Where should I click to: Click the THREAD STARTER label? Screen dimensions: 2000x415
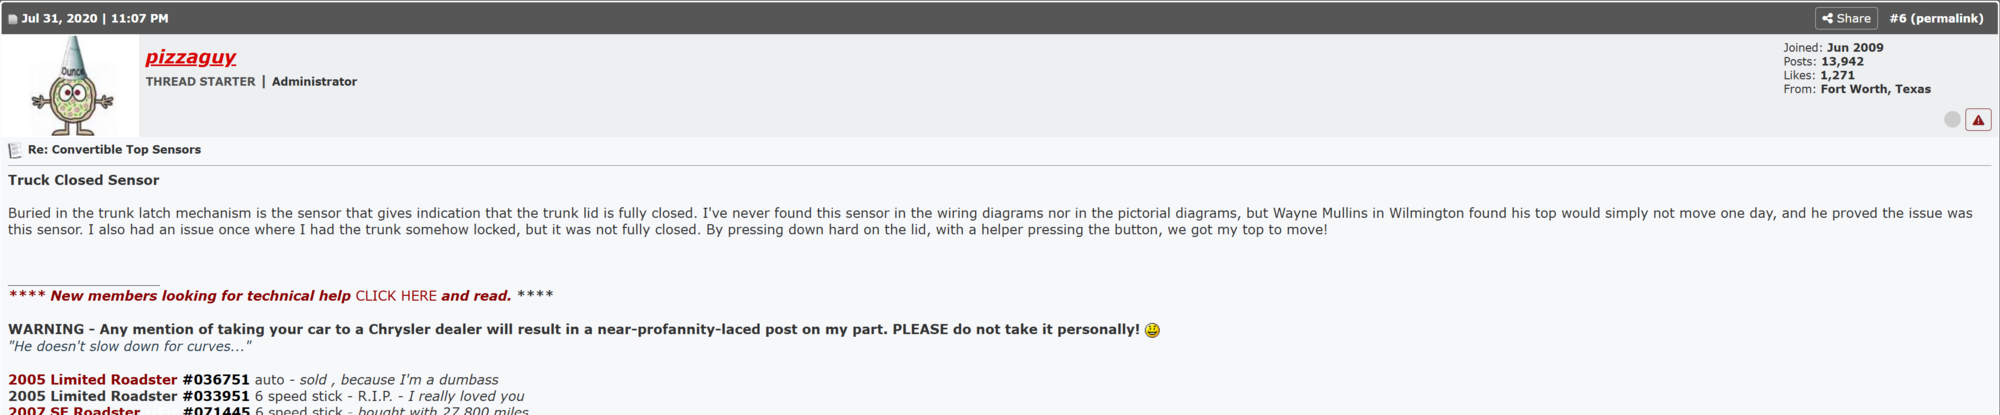click(x=200, y=82)
